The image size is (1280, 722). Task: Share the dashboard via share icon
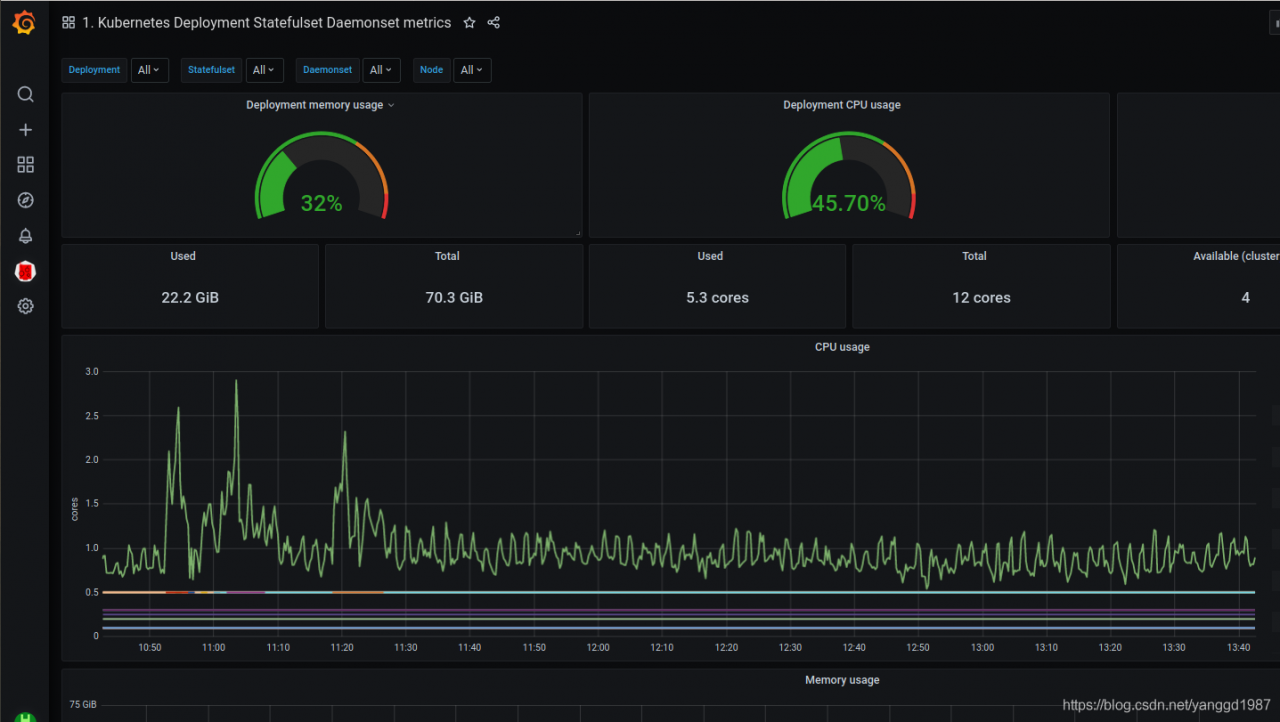(494, 23)
